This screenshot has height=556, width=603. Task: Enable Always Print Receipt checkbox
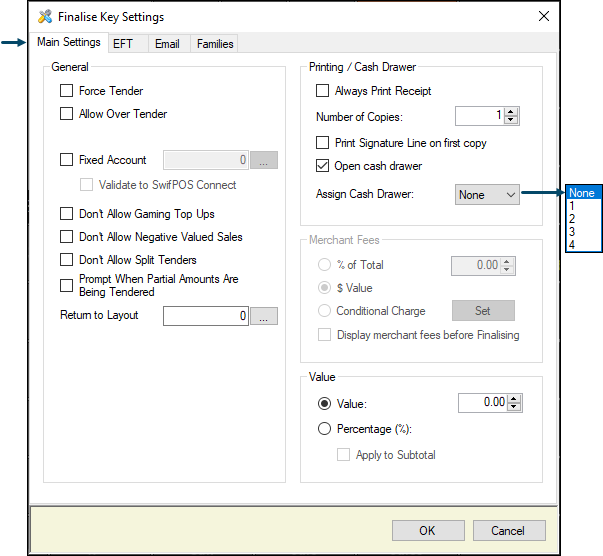(322, 91)
